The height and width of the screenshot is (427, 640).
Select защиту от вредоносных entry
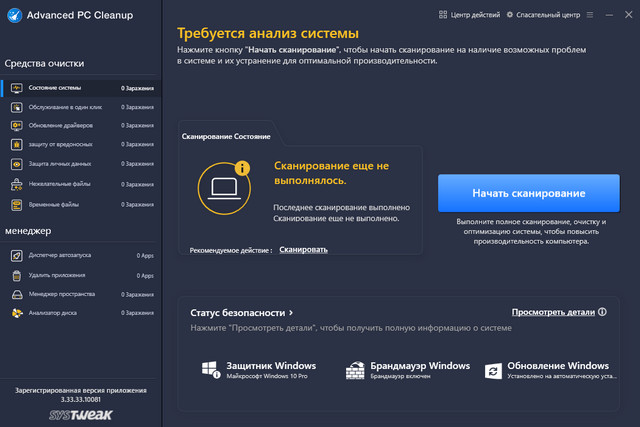(82, 145)
